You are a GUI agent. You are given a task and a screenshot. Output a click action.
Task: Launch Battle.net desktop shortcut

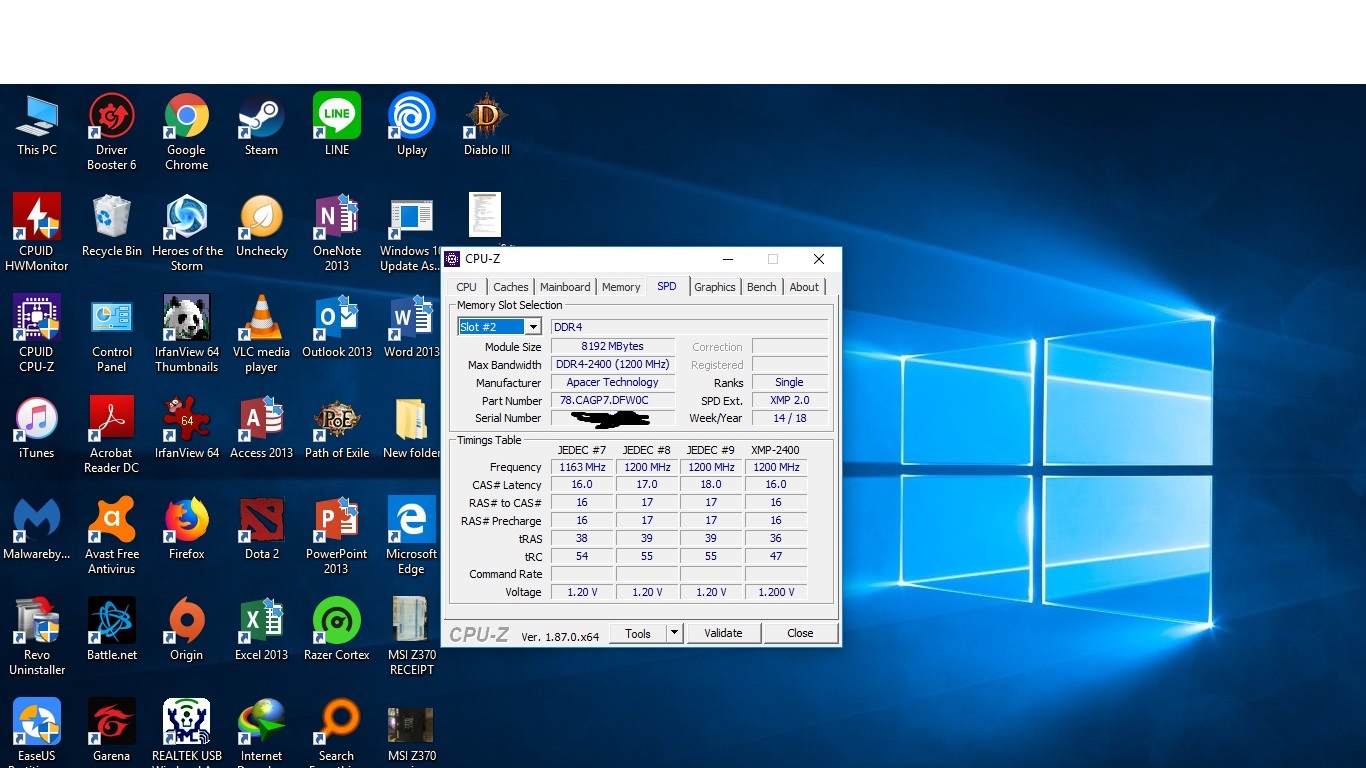coord(112,630)
